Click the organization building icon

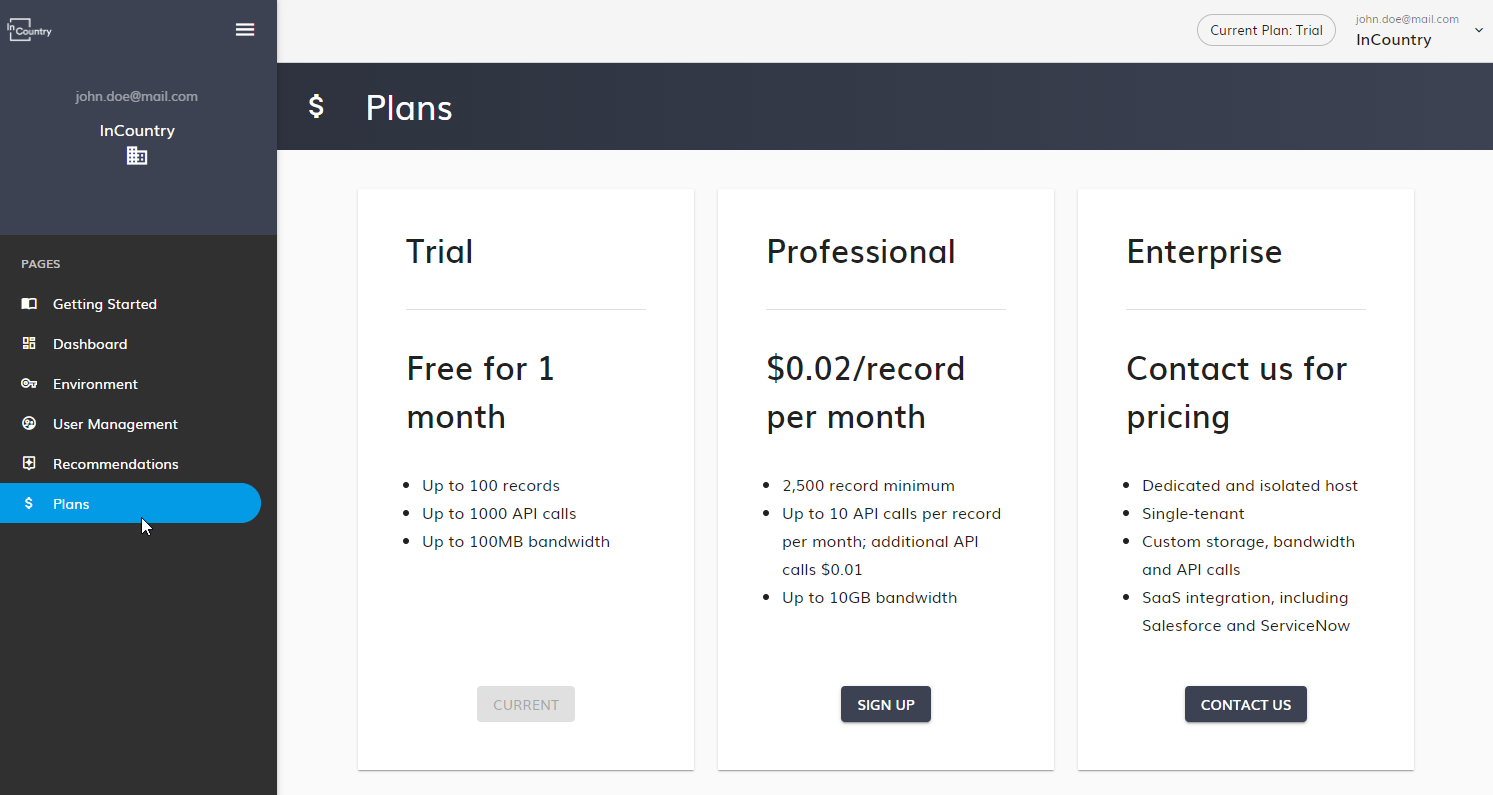coord(137,156)
